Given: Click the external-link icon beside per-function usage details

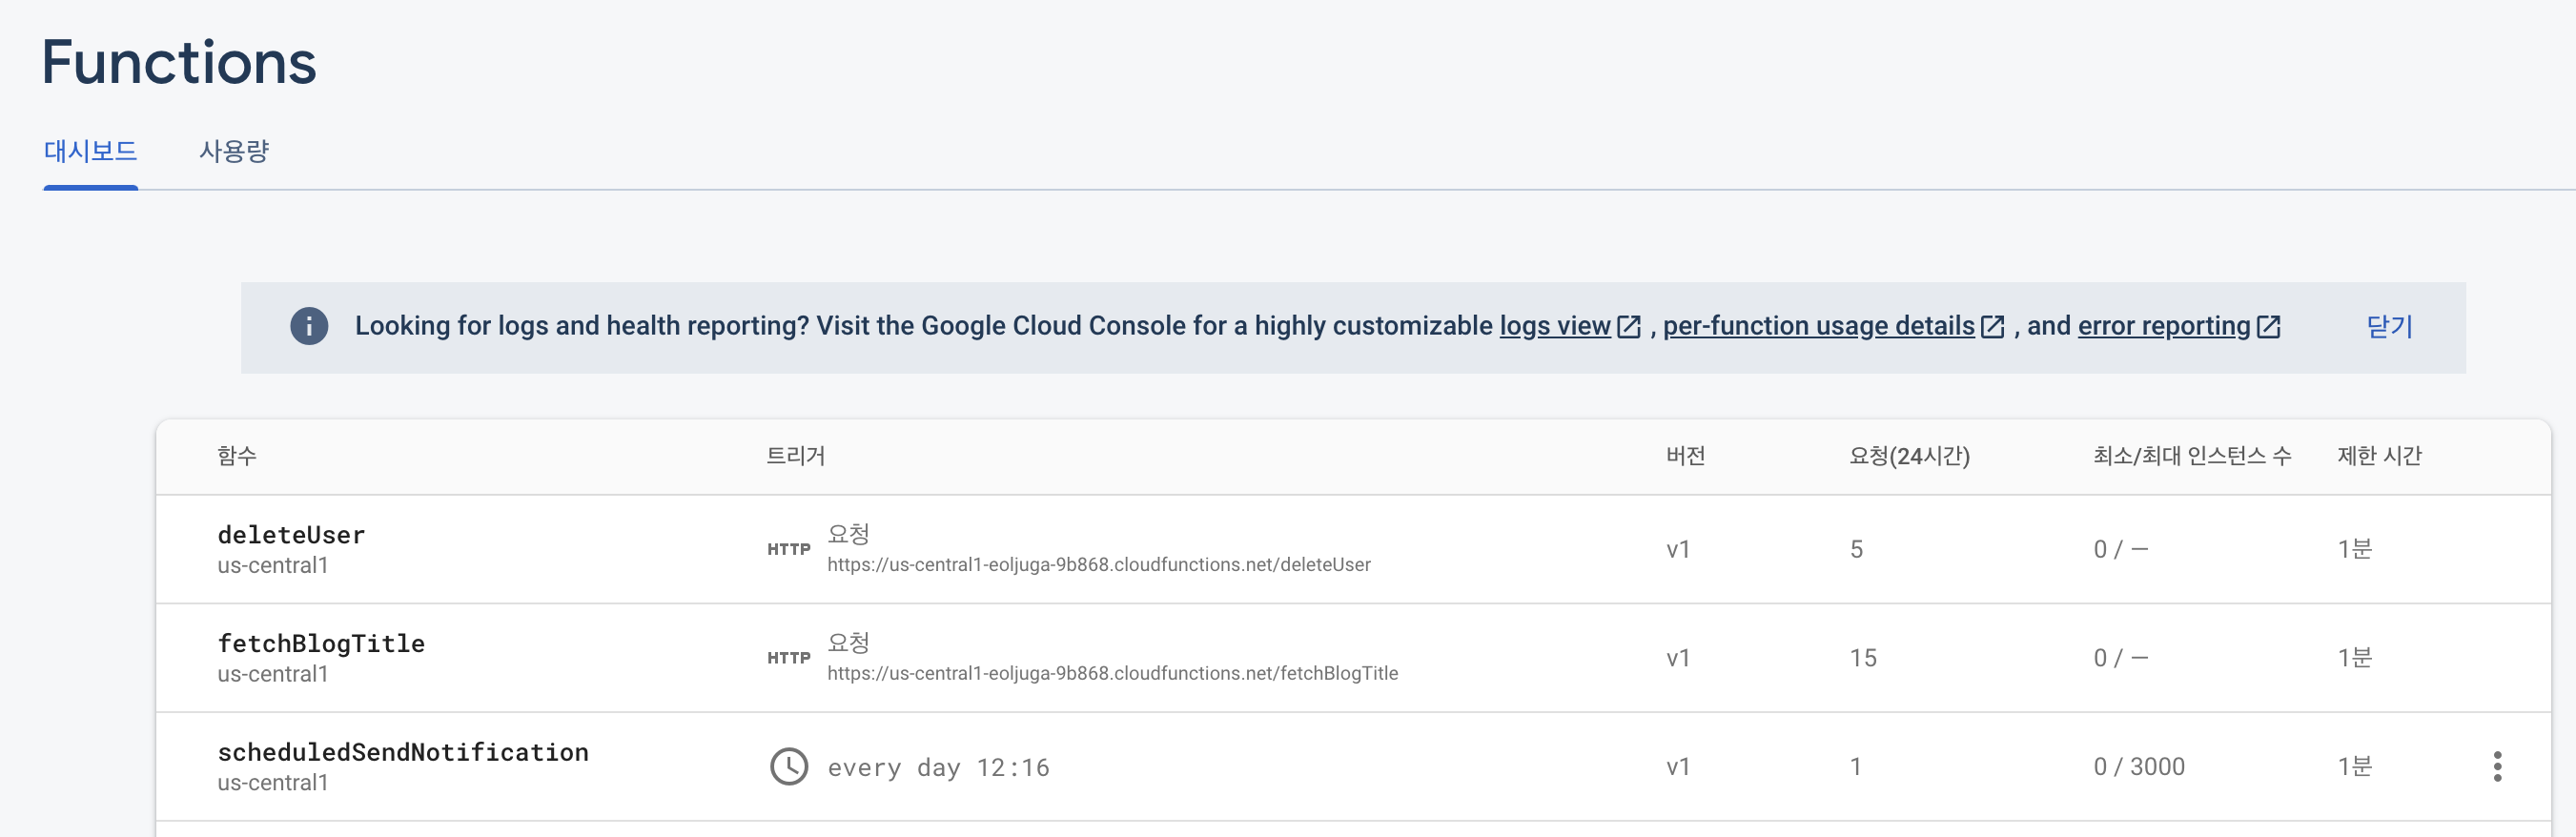Looking at the screenshot, I should [x=1993, y=327].
